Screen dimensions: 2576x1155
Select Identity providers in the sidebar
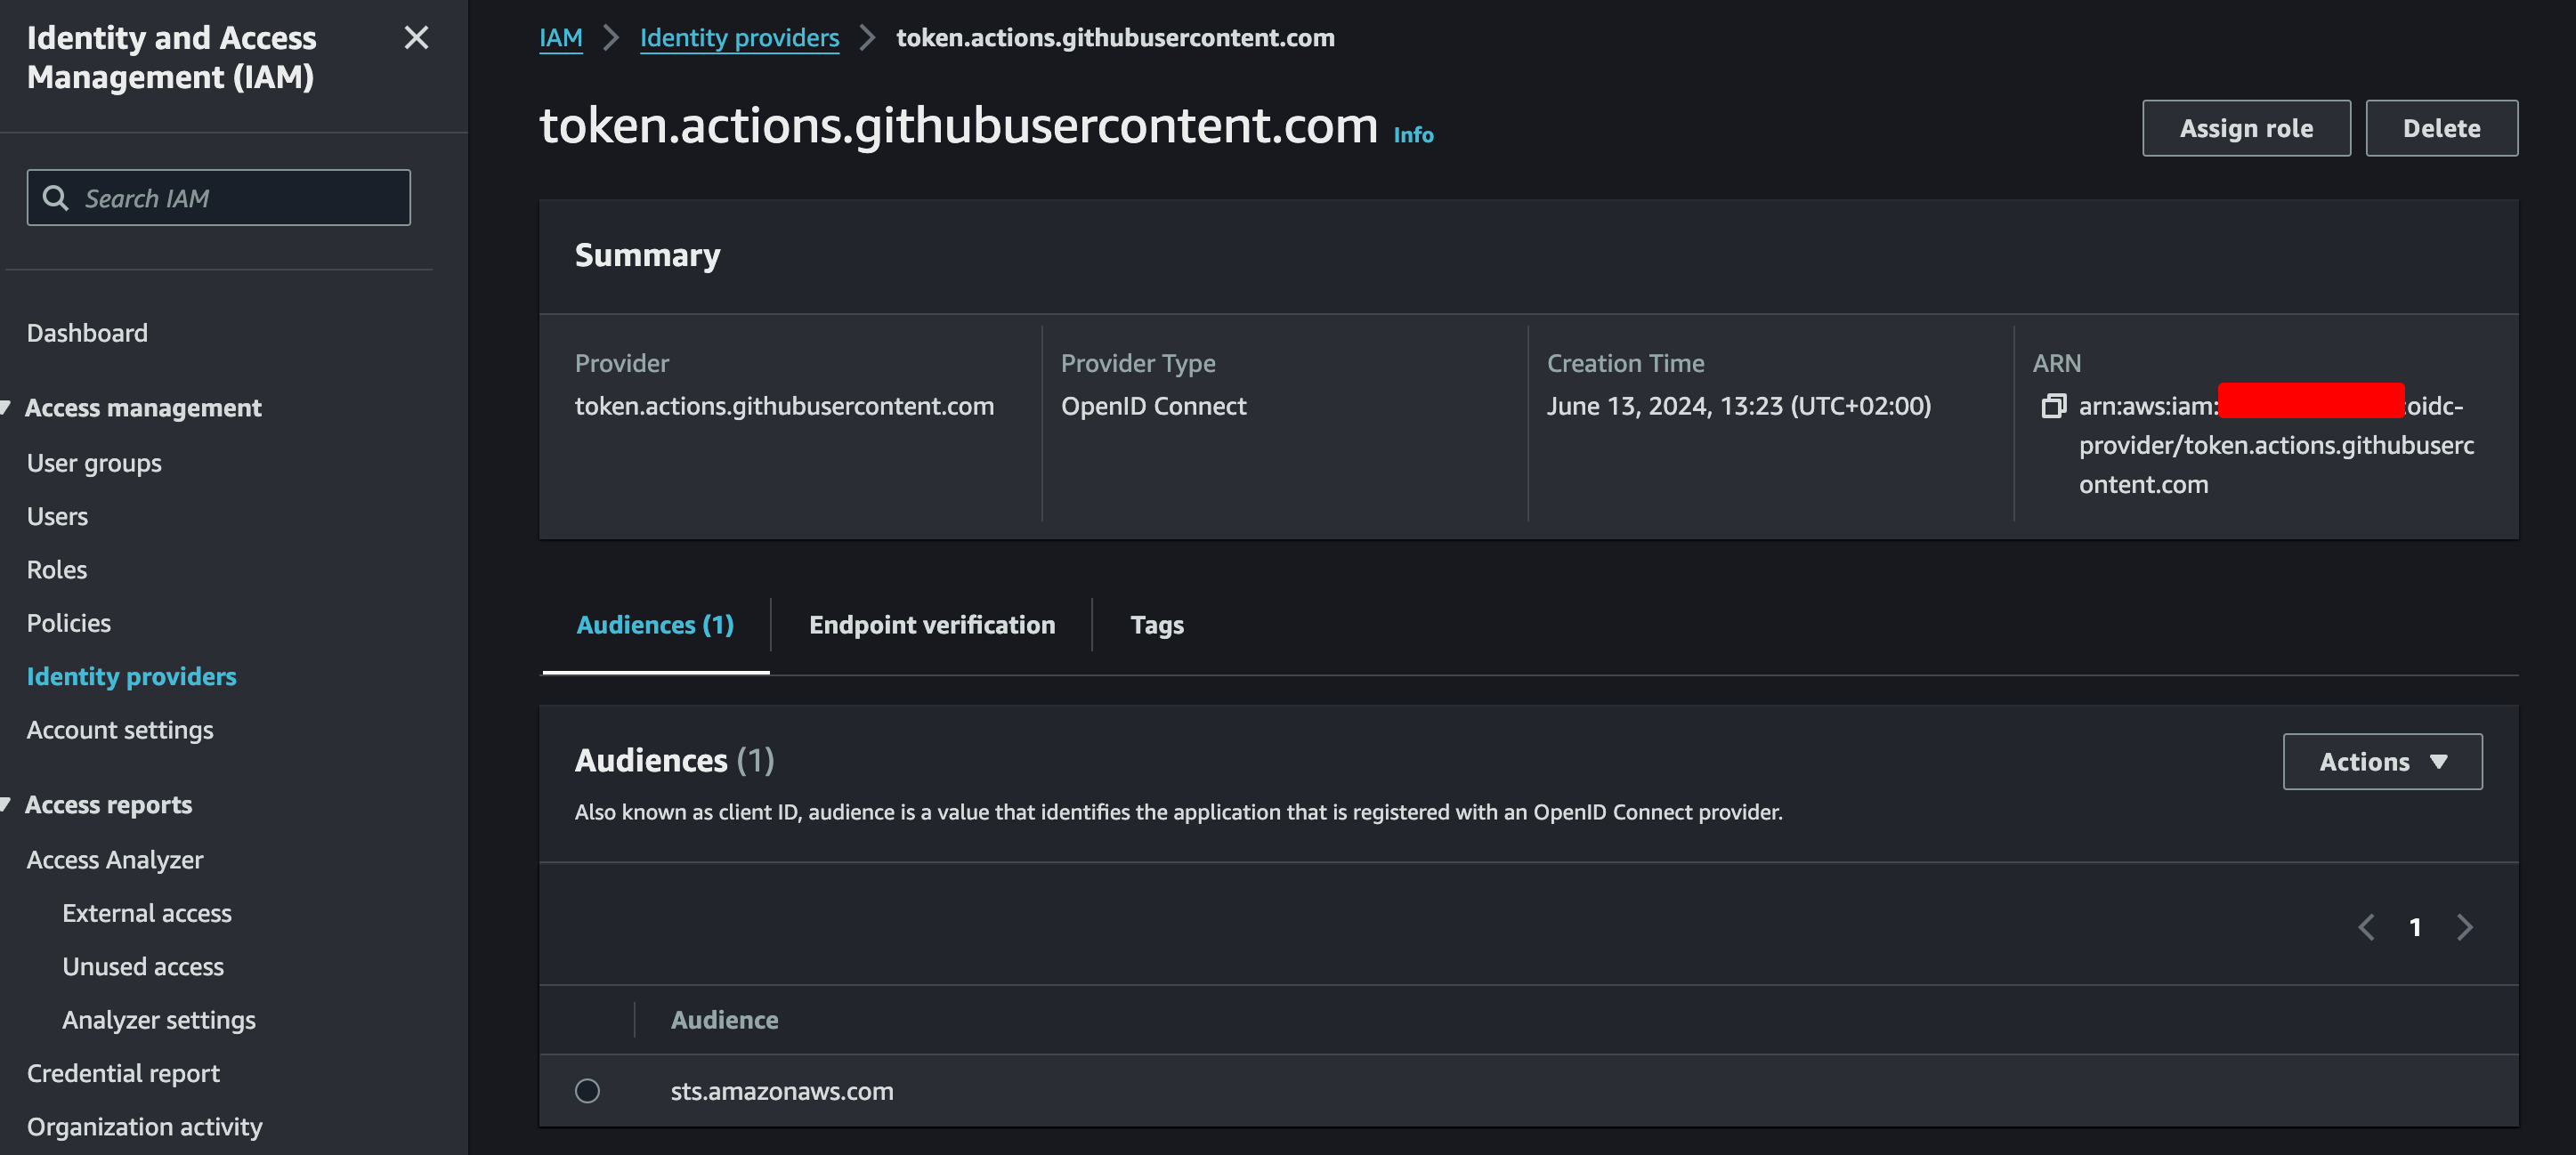[132, 677]
